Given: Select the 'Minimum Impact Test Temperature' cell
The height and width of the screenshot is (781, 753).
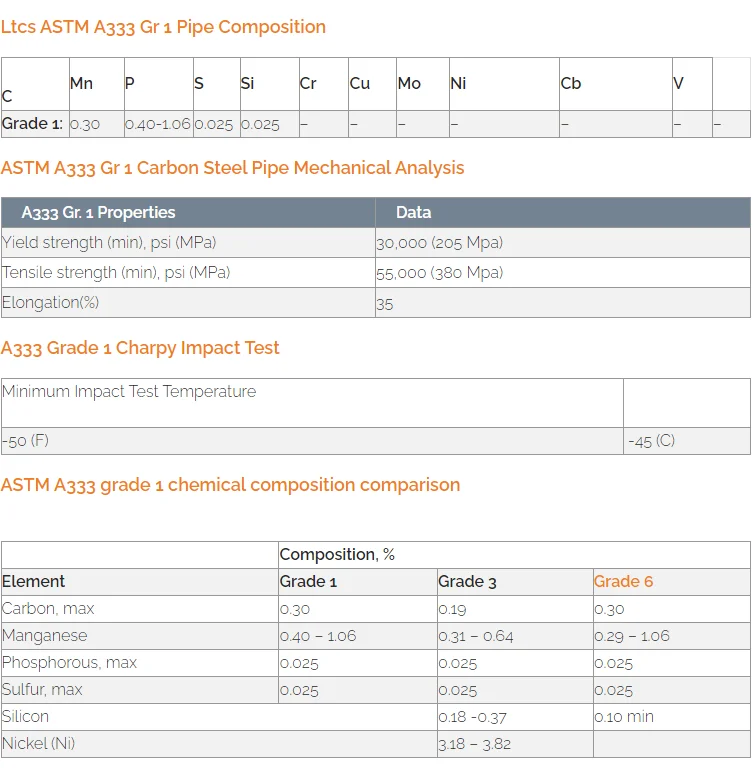Looking at the screenshot, I should [x=129, y=392].
